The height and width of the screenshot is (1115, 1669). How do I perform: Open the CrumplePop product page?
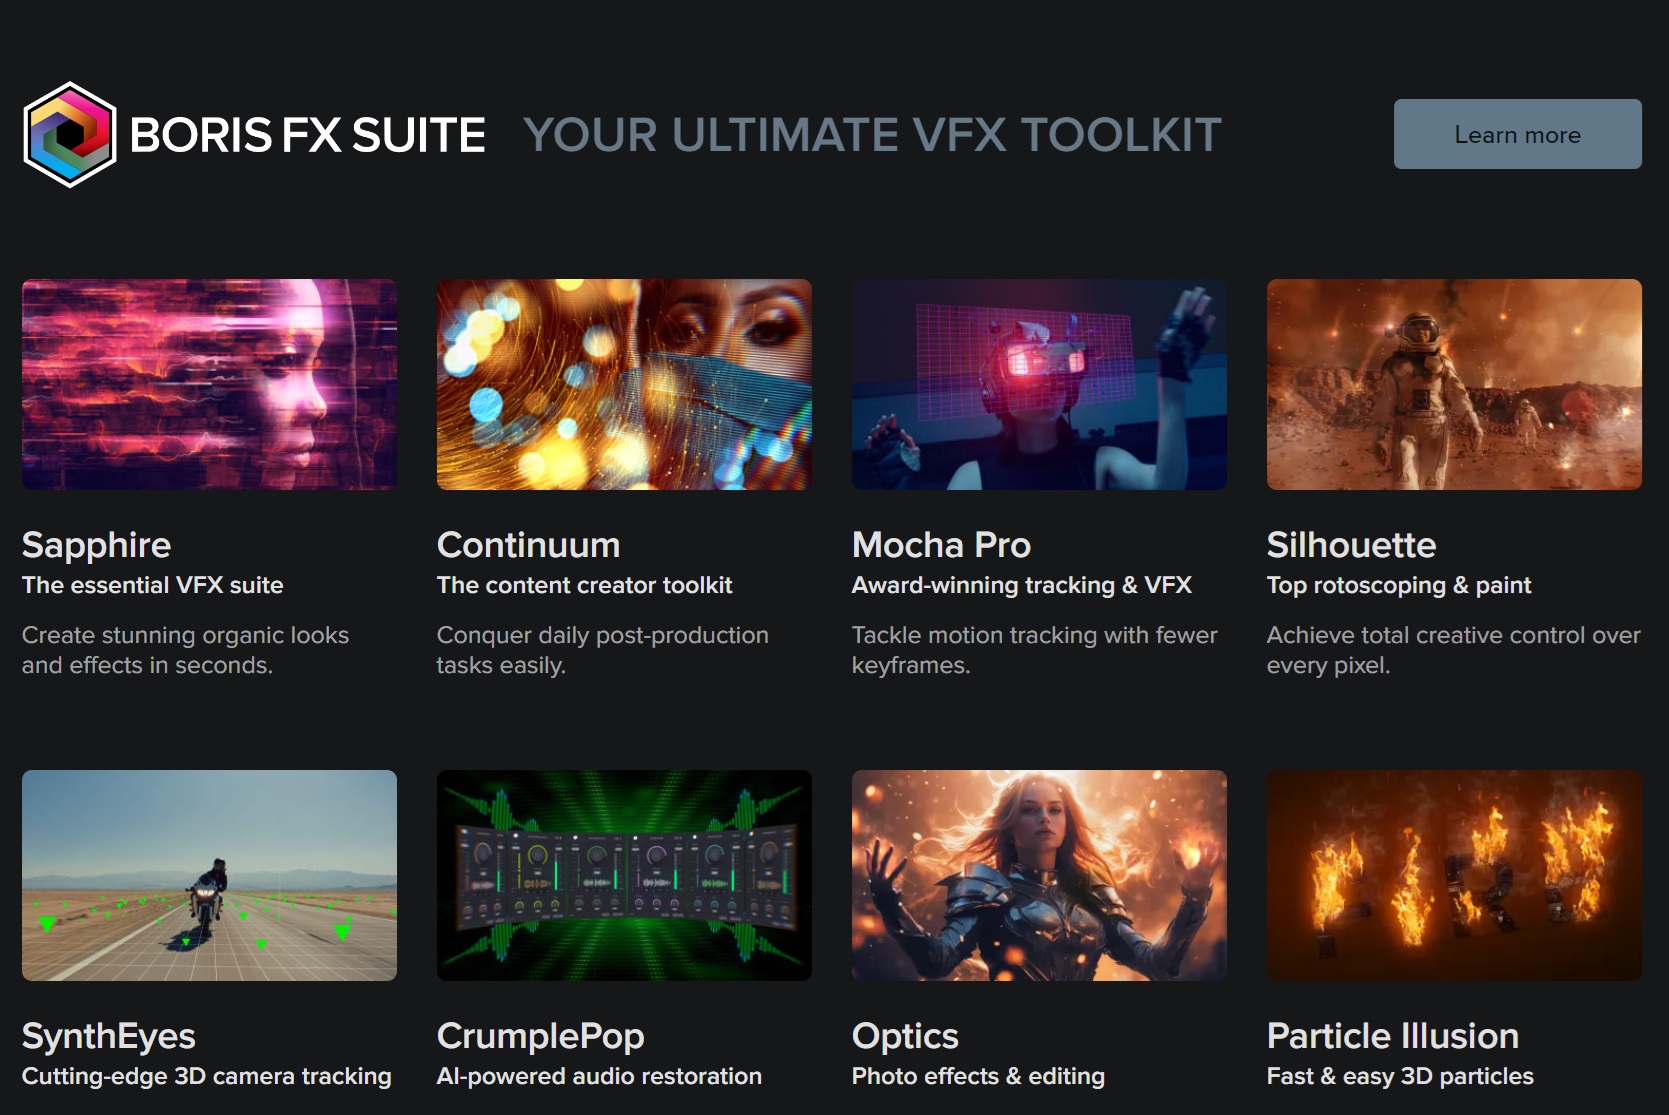540,1036
